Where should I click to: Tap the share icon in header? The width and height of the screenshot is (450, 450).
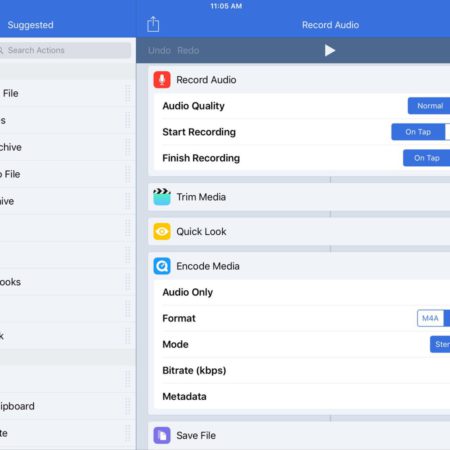(x=153, y=24)
